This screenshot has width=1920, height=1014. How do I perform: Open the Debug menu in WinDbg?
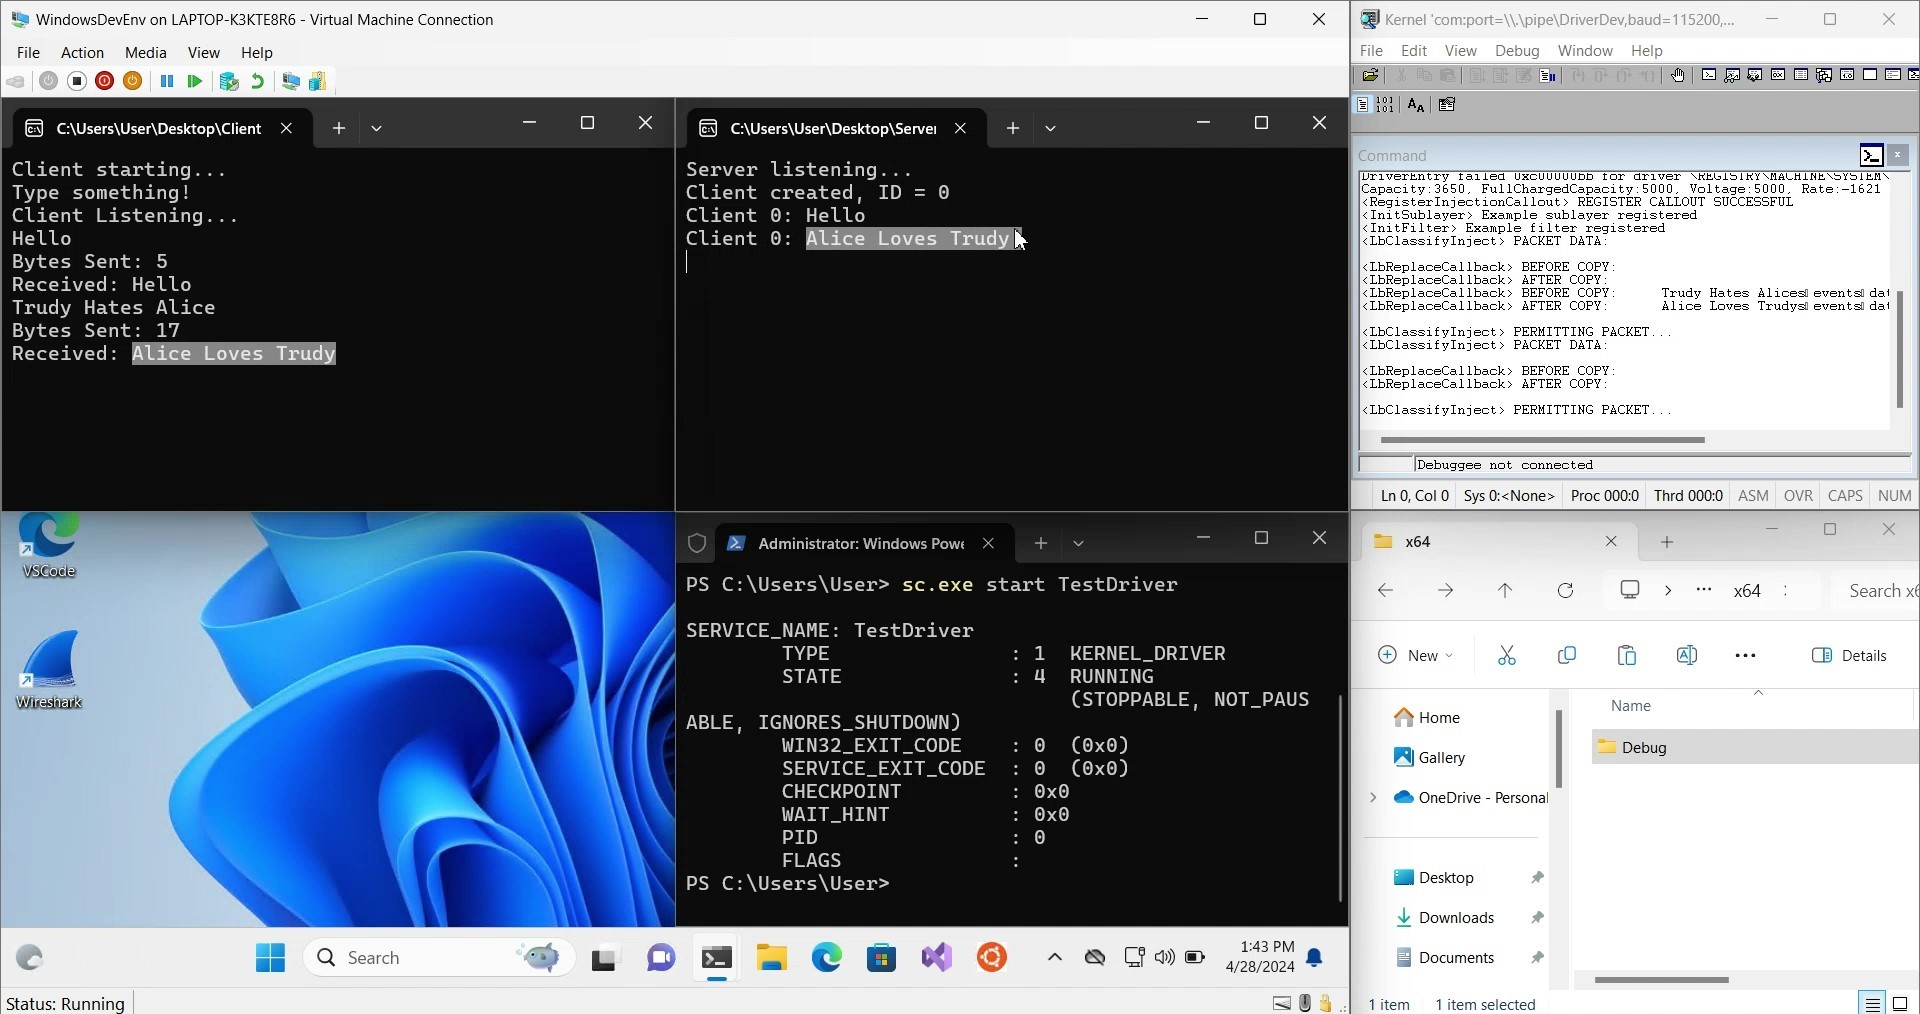[x=1516, y=50]
